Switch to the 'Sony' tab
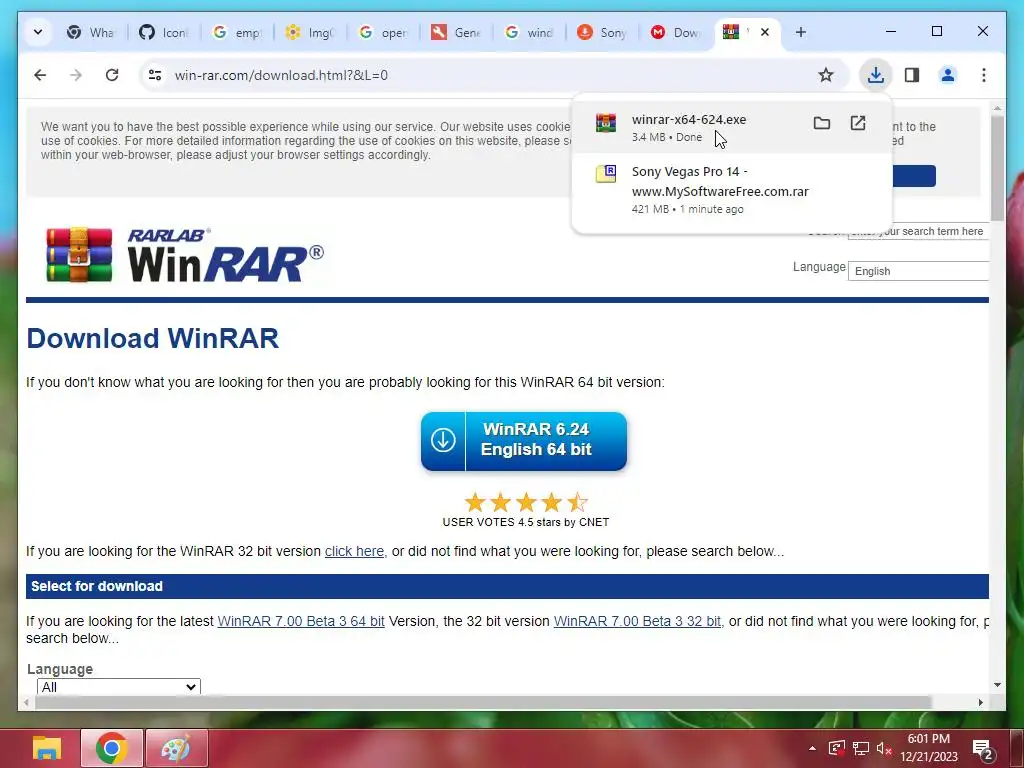 (x=602, y=32)
